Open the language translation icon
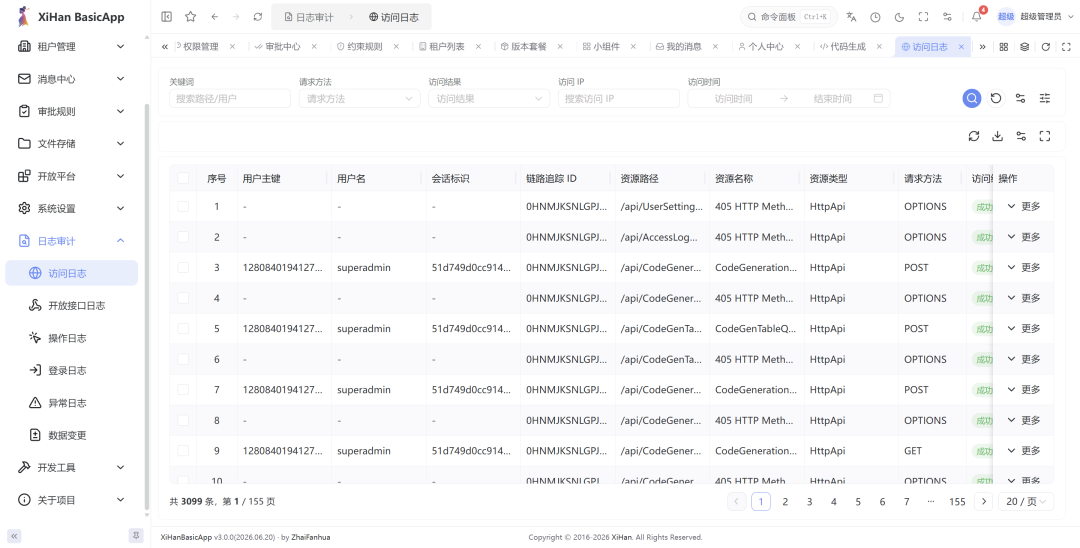The width and height of the screenshot is (1080, 548). coord(851,17)
